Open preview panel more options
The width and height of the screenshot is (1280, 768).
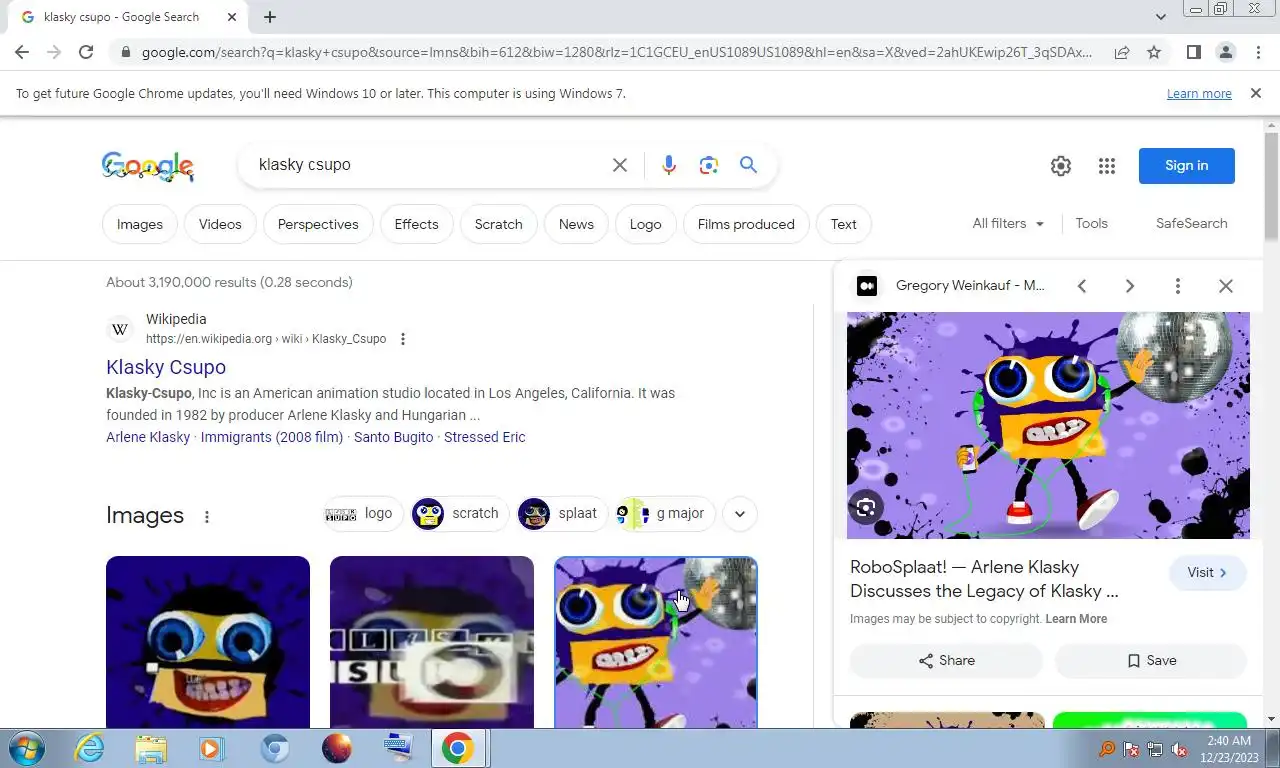[1177, 286]
